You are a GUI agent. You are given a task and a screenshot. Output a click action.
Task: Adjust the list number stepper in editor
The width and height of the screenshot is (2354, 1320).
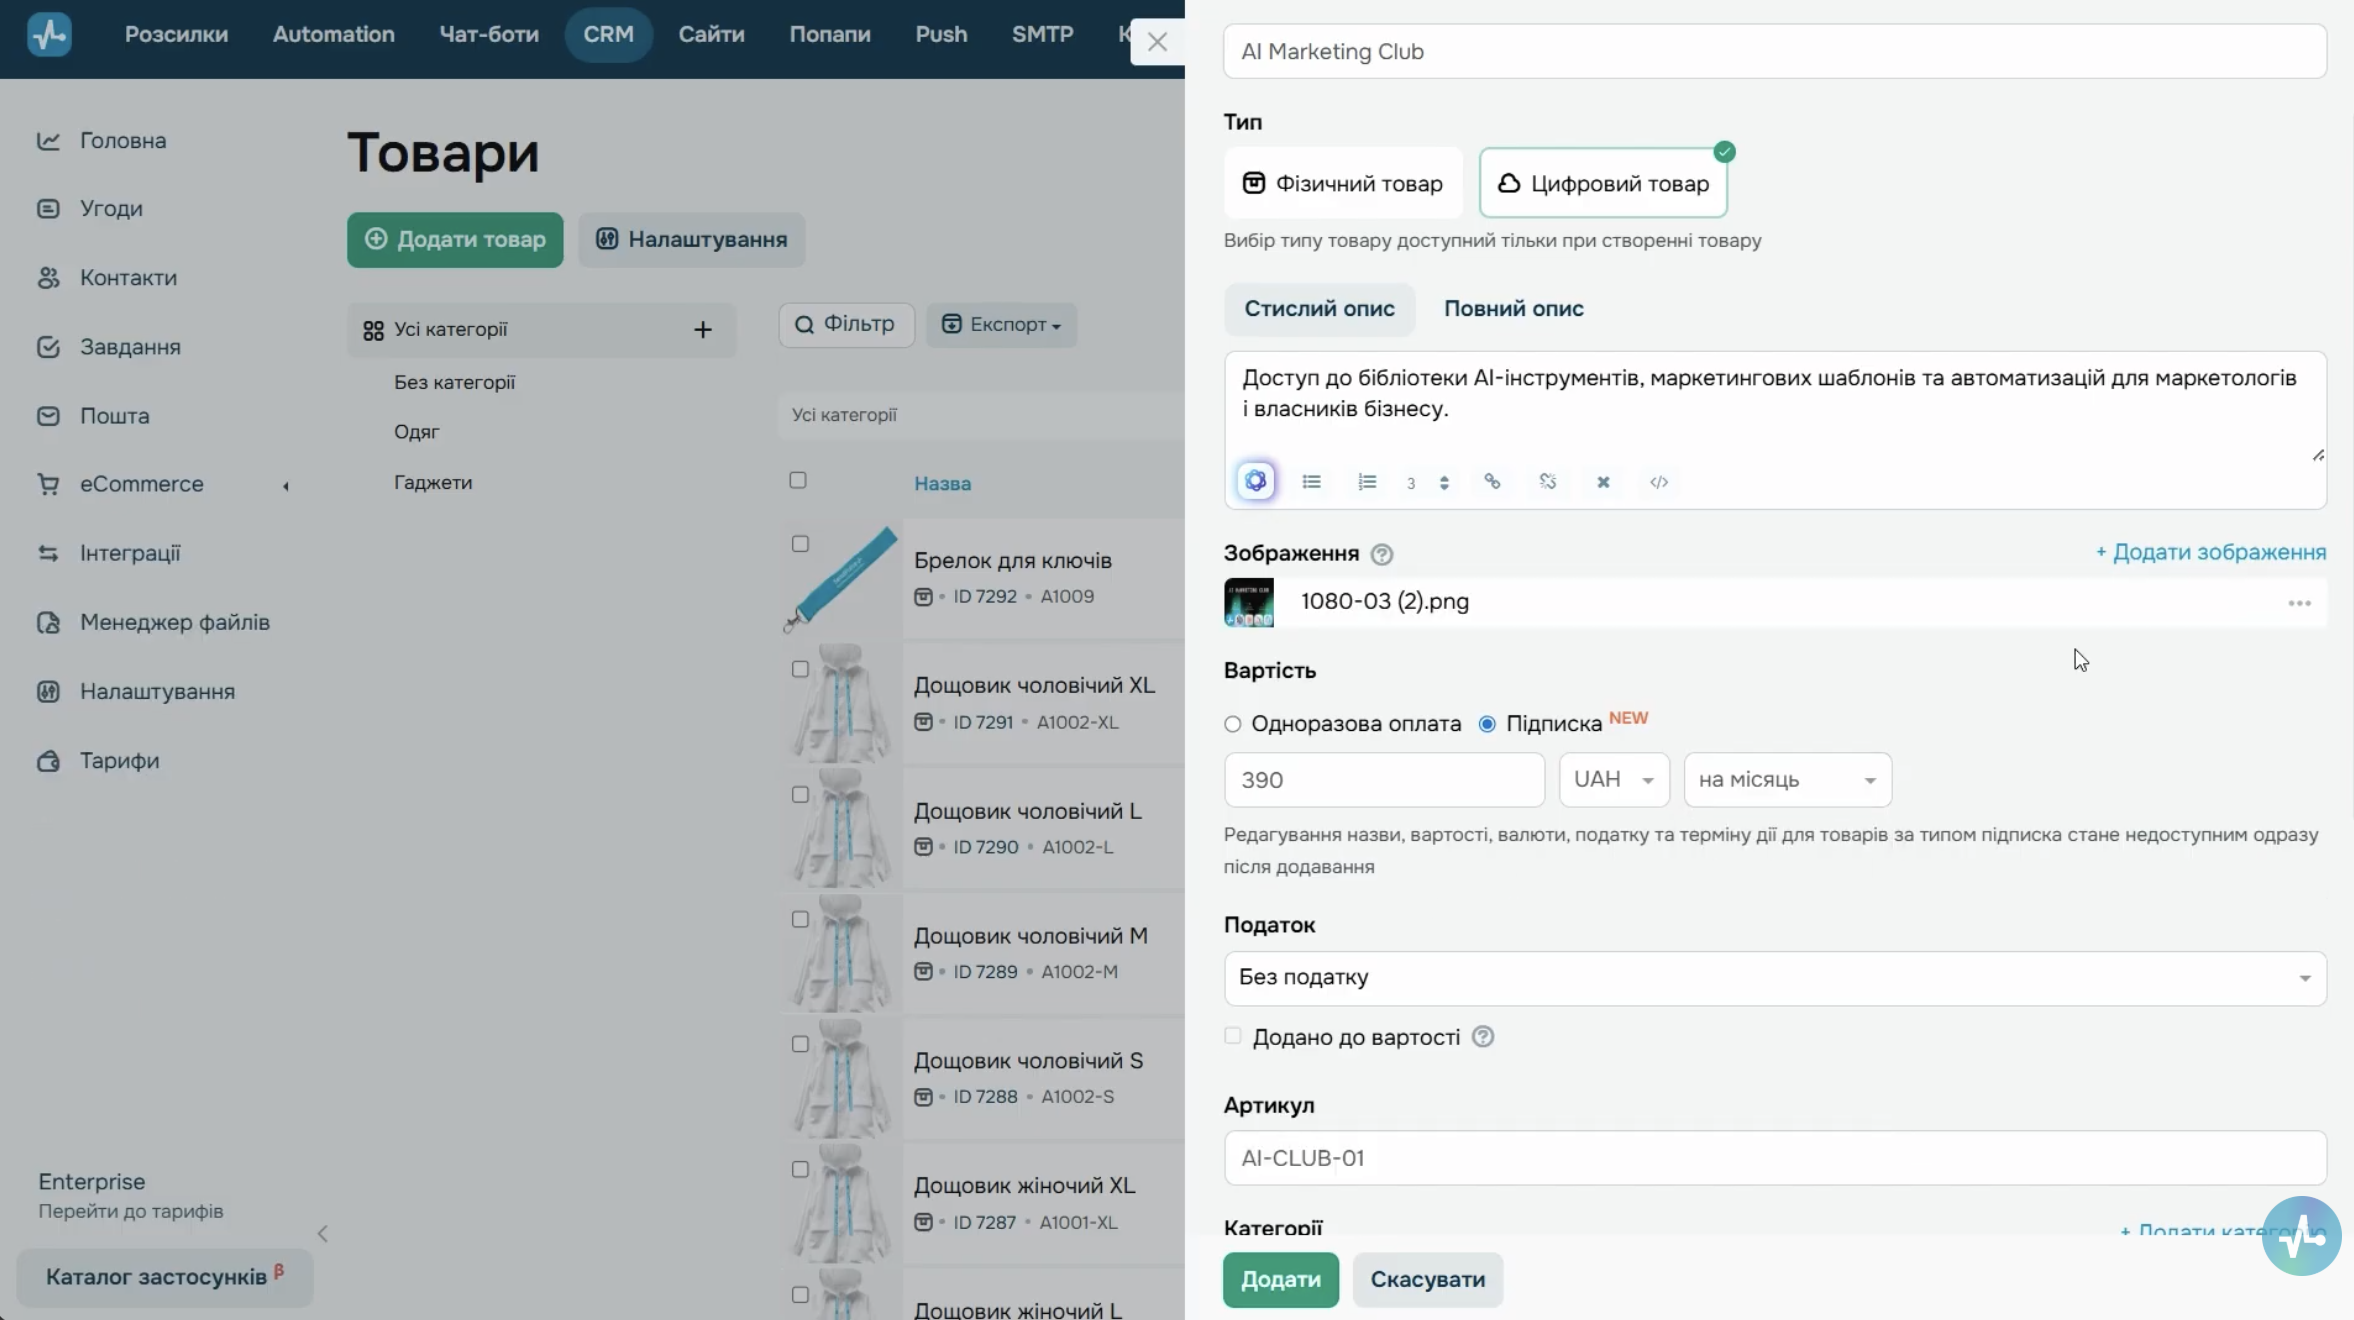click(1444, 483)
